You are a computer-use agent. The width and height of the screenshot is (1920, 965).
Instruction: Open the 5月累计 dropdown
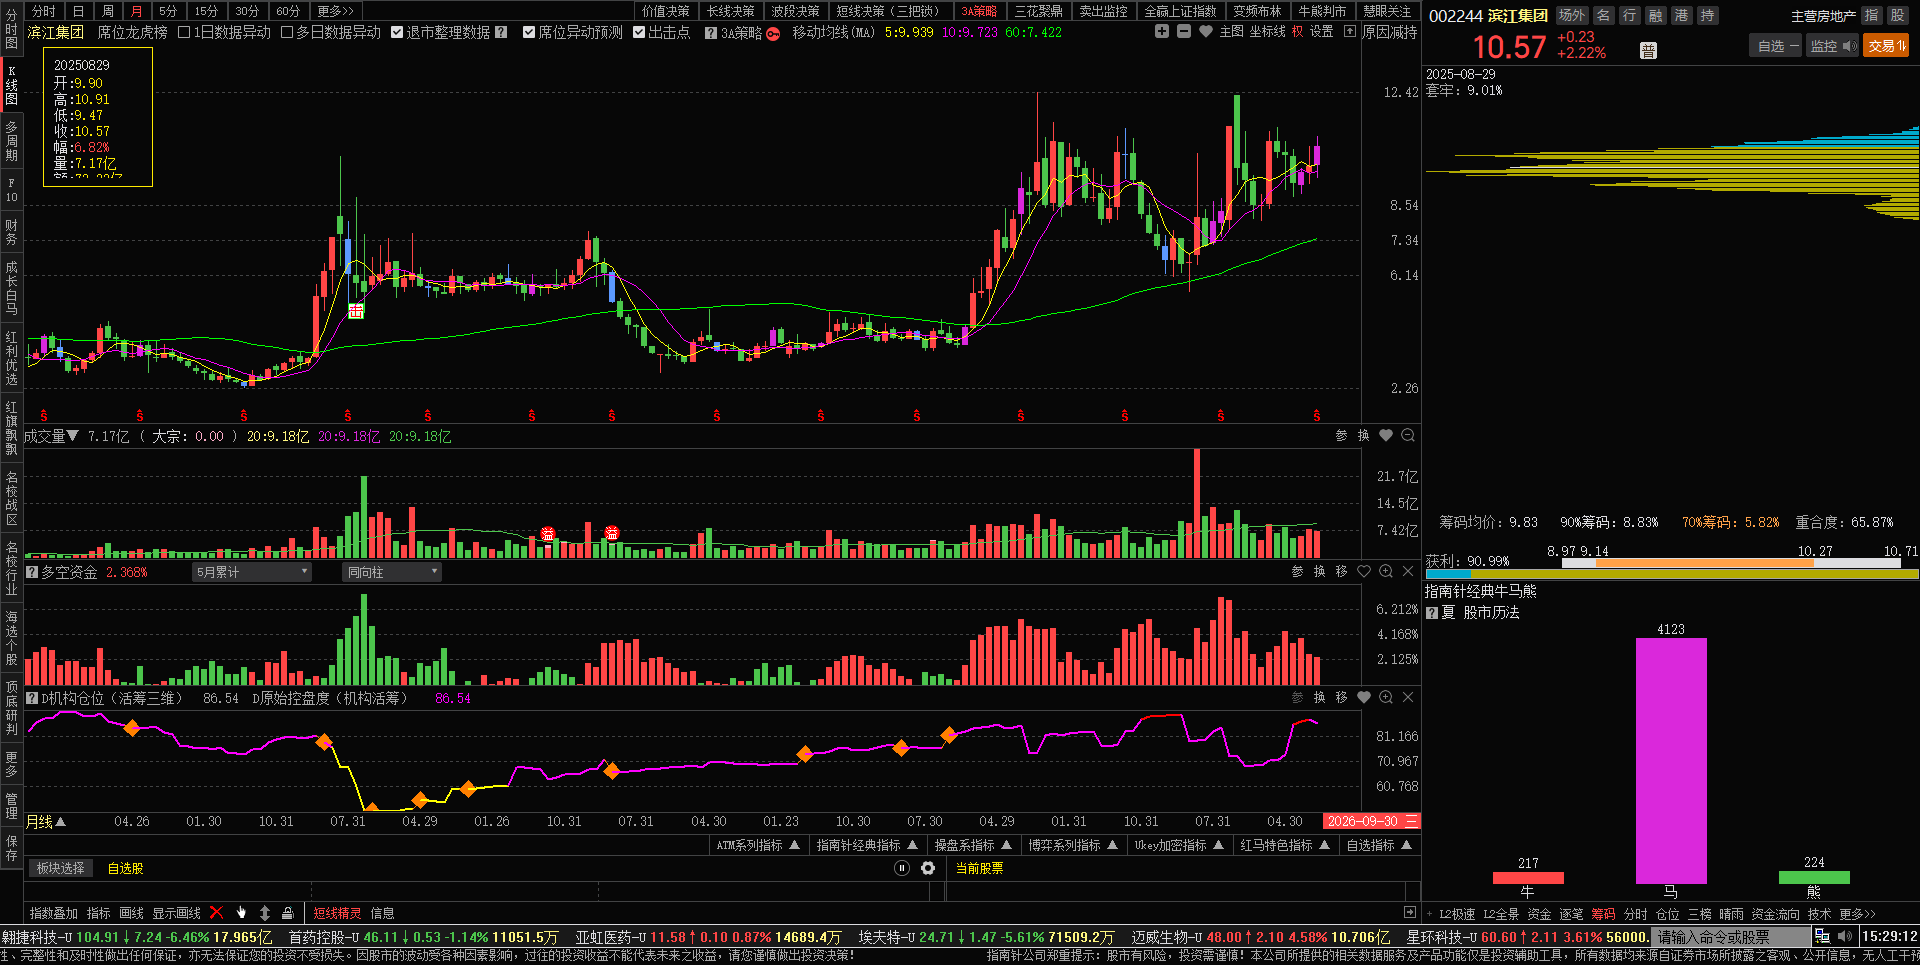click(x=252, y=572)
